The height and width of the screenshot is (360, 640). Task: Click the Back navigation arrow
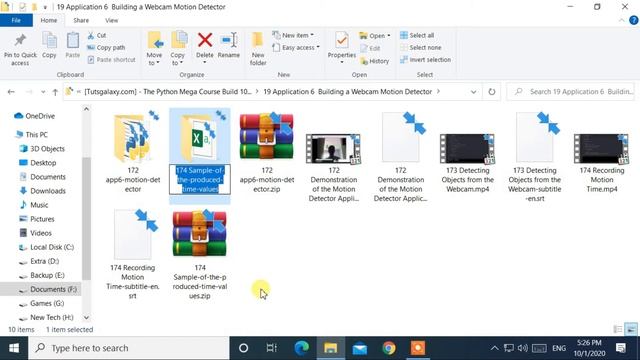(11, 92)
